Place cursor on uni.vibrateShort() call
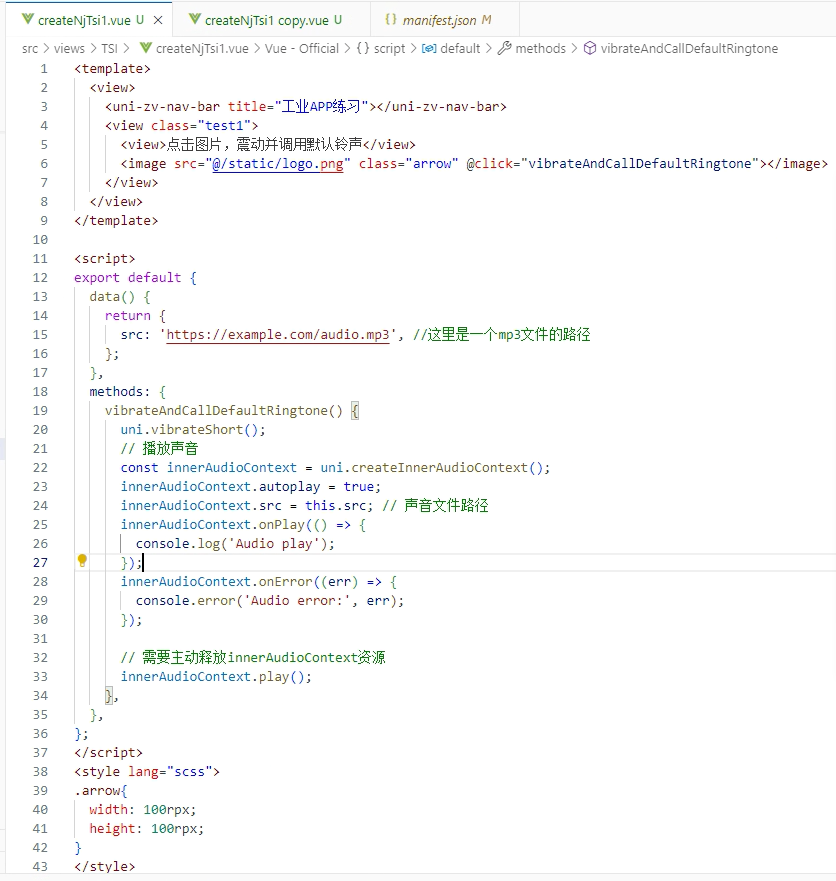This screenshot has height=881, width=836. click(x=193, y=430)
